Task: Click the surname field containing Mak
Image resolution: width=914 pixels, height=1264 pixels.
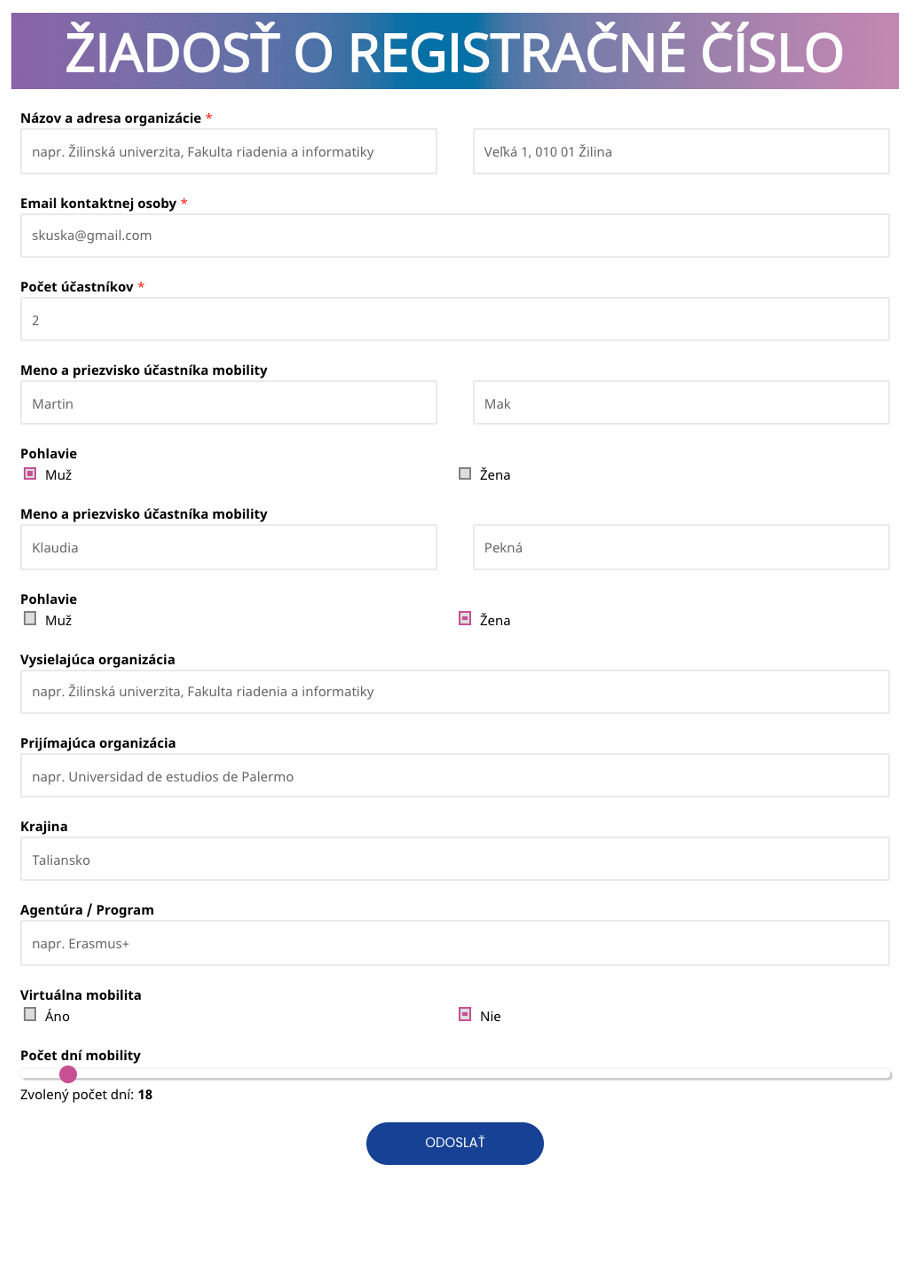Action: [681, 404]
